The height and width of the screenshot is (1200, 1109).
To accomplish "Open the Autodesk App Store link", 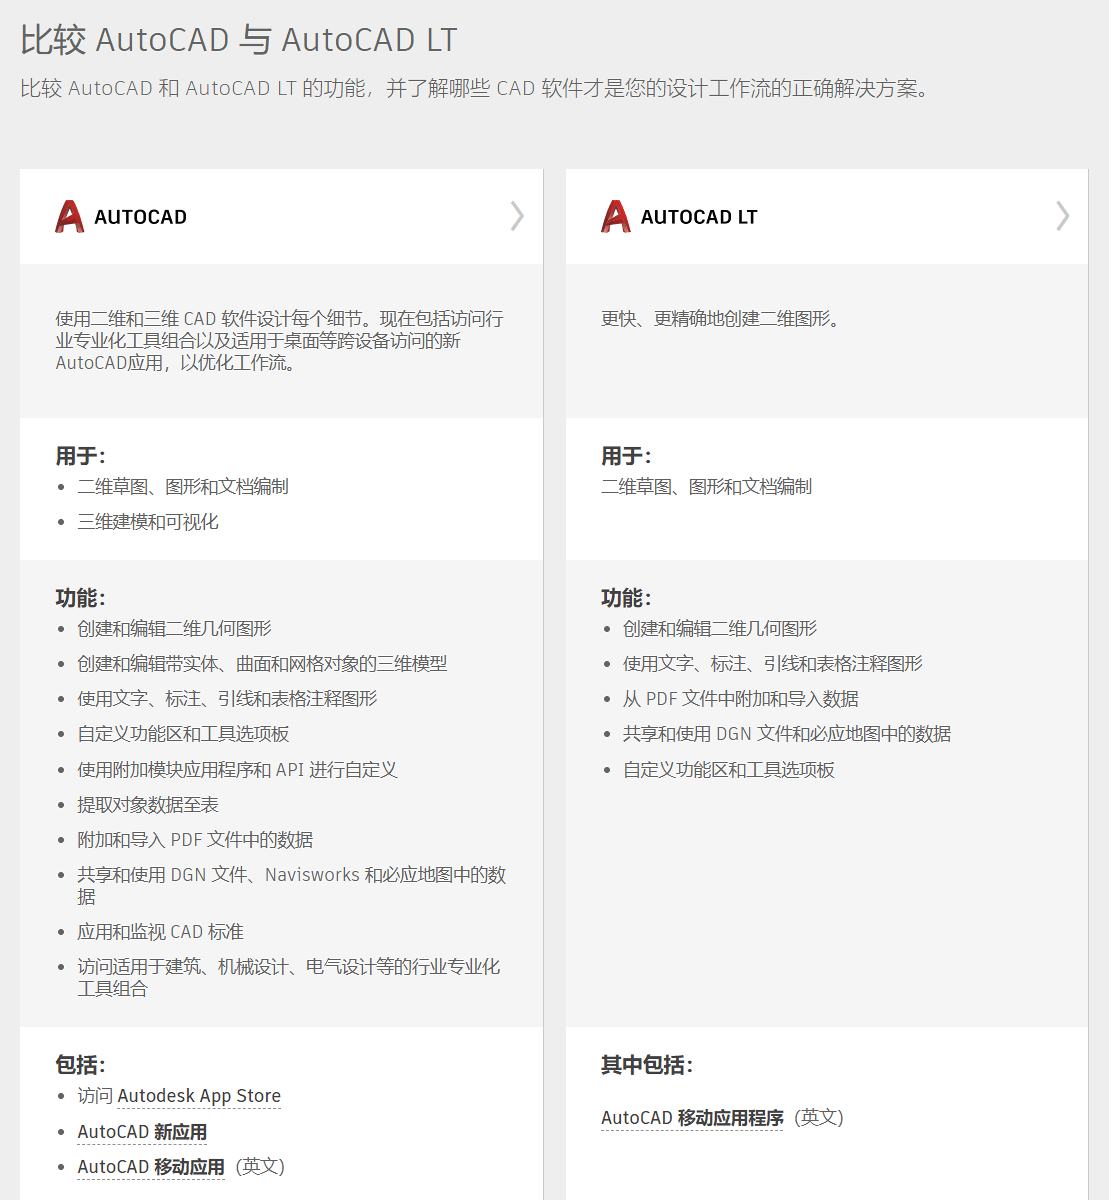I will pos(199,1096).
